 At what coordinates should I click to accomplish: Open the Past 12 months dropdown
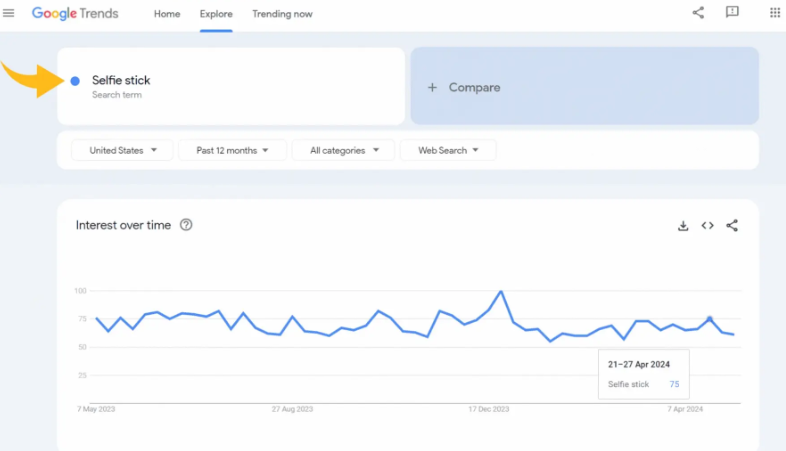pyautogui.click(x=232, y=150)
